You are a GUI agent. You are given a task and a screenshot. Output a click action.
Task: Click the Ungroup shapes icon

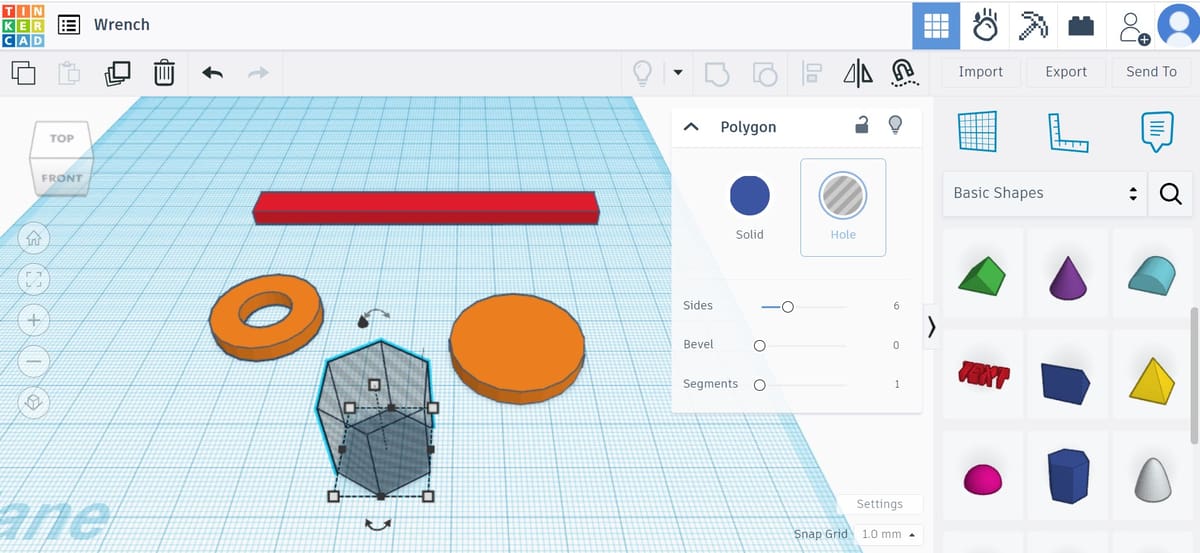(x=765, y=73)
